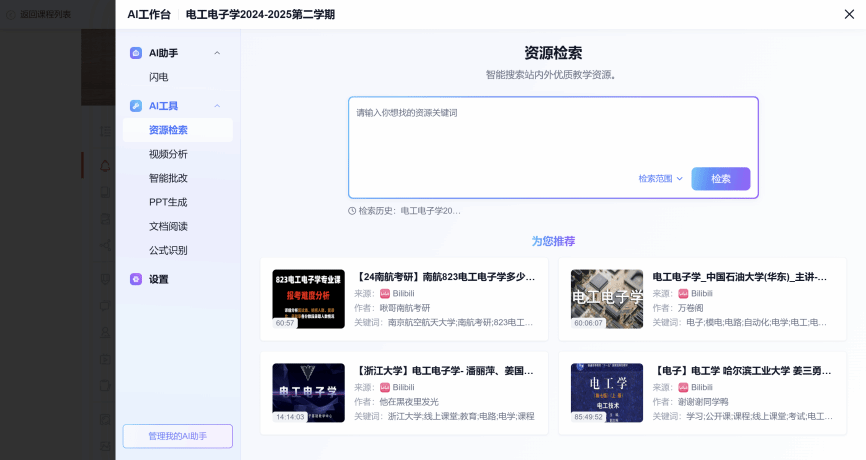Collapse the AI助手 section chevron
Viewport: 866px width, 460px height.
tap(217, 53)
